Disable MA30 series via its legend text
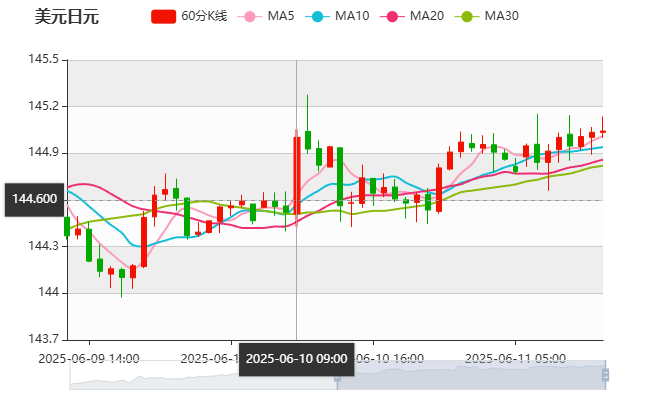The image size is (670, 400). (501, 16)
